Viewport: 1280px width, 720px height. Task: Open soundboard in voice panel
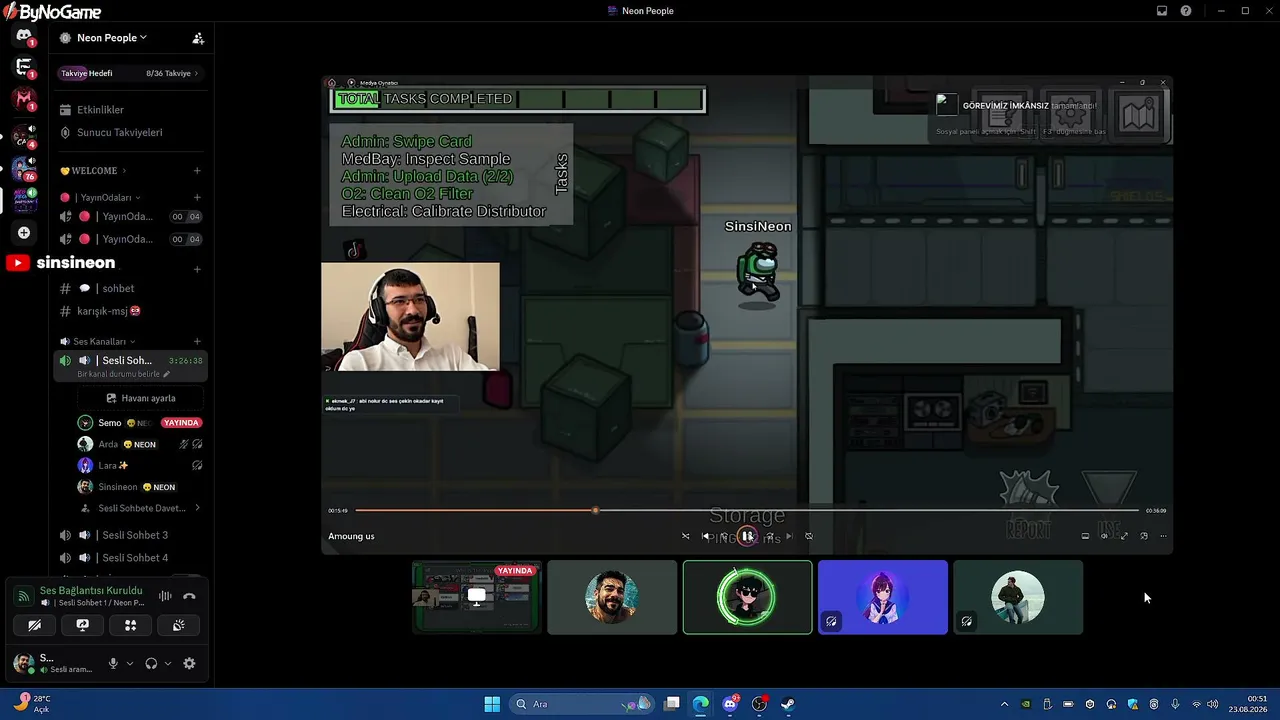[178, 625]
